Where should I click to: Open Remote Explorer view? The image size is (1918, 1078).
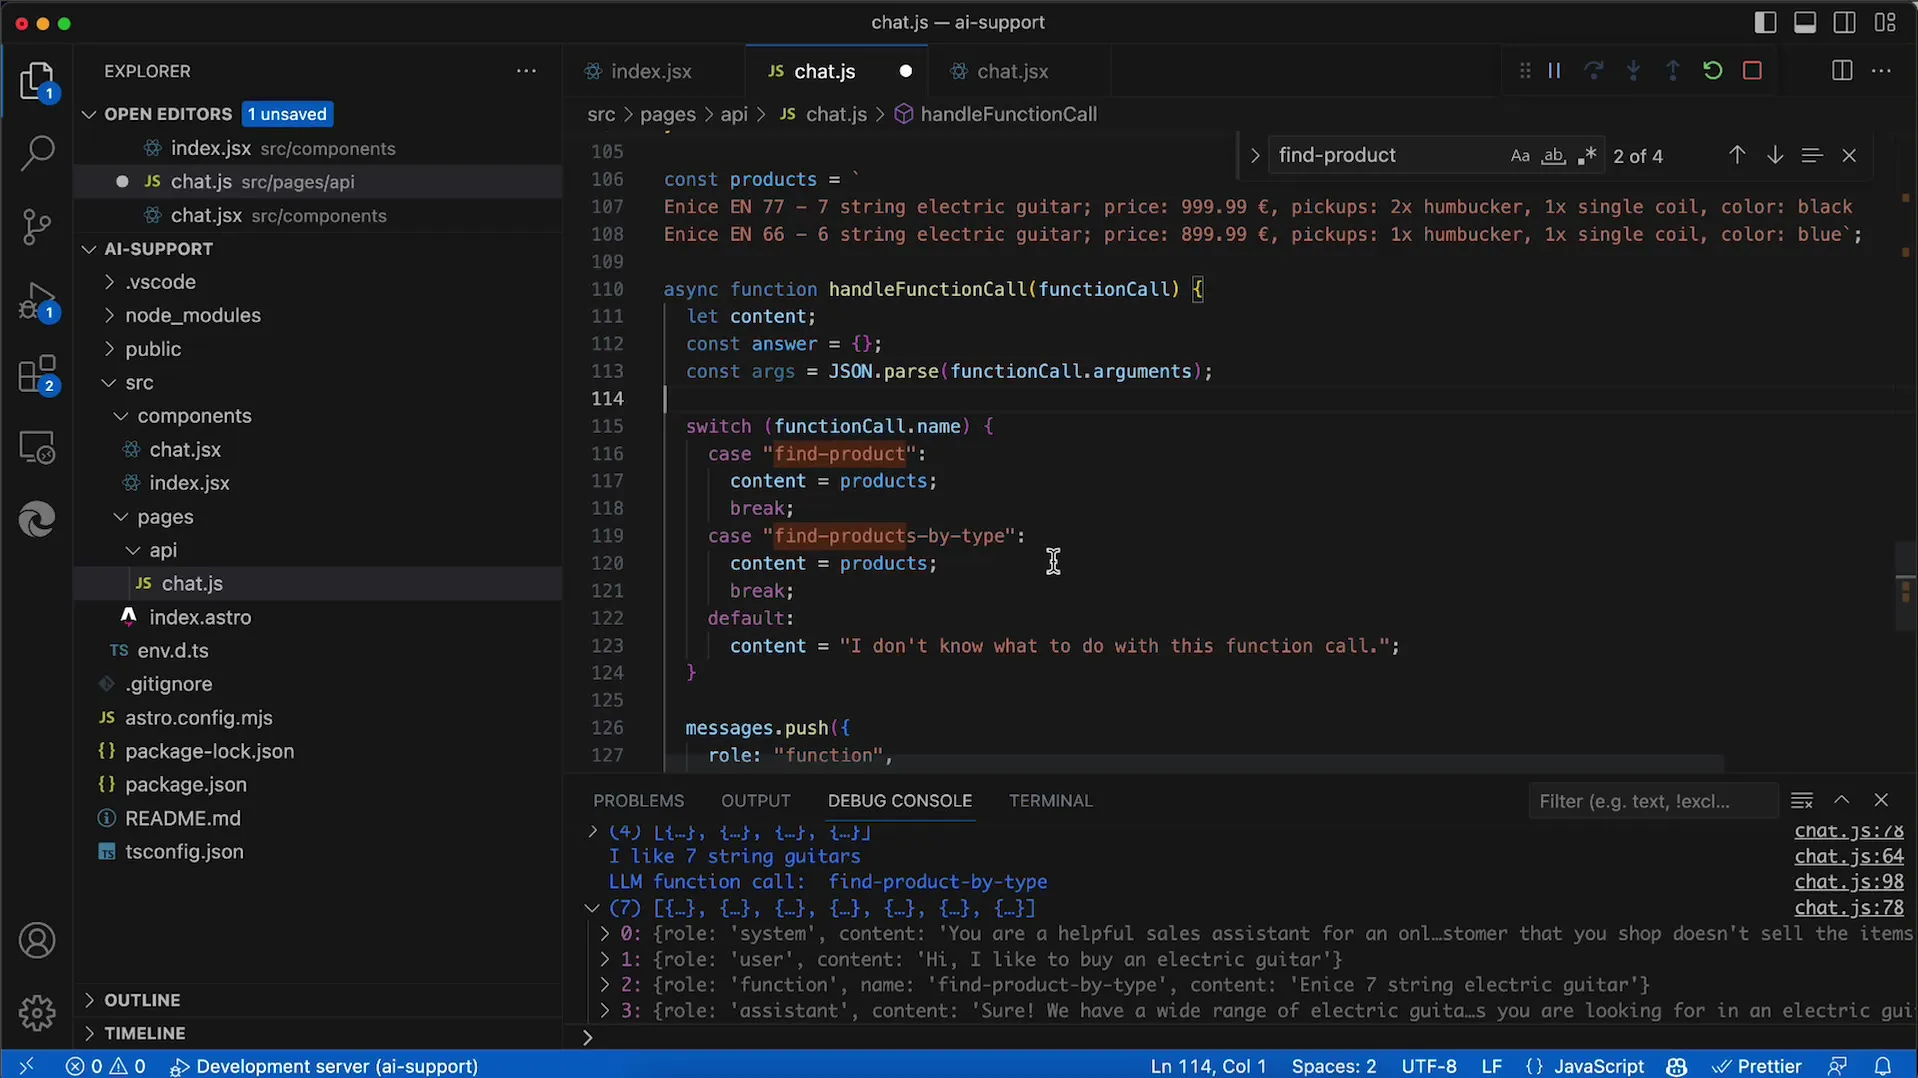[x=37, y=447]
